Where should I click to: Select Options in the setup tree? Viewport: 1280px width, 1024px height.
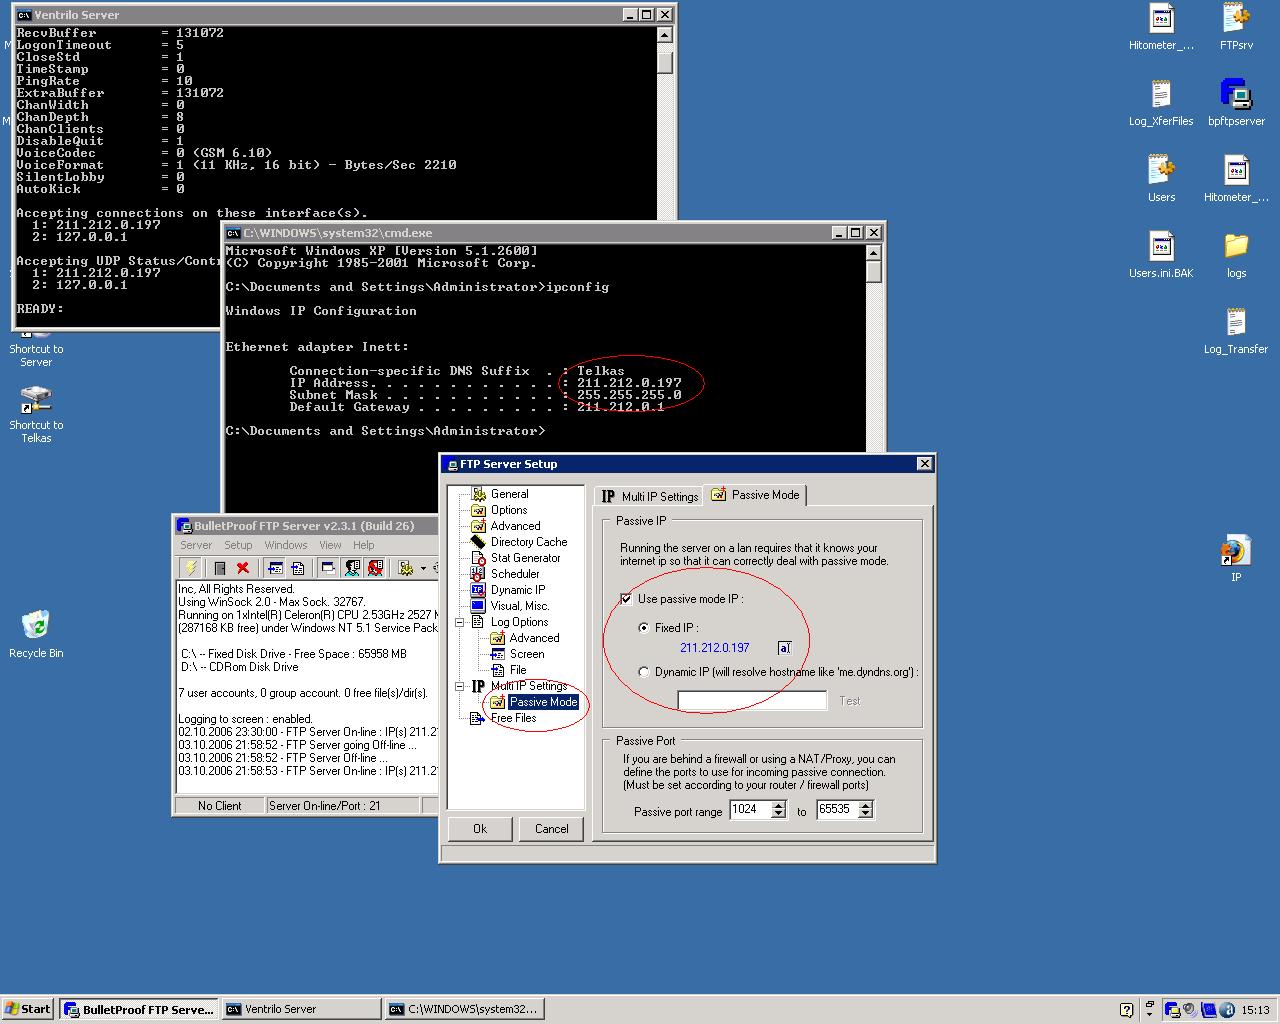509,510
